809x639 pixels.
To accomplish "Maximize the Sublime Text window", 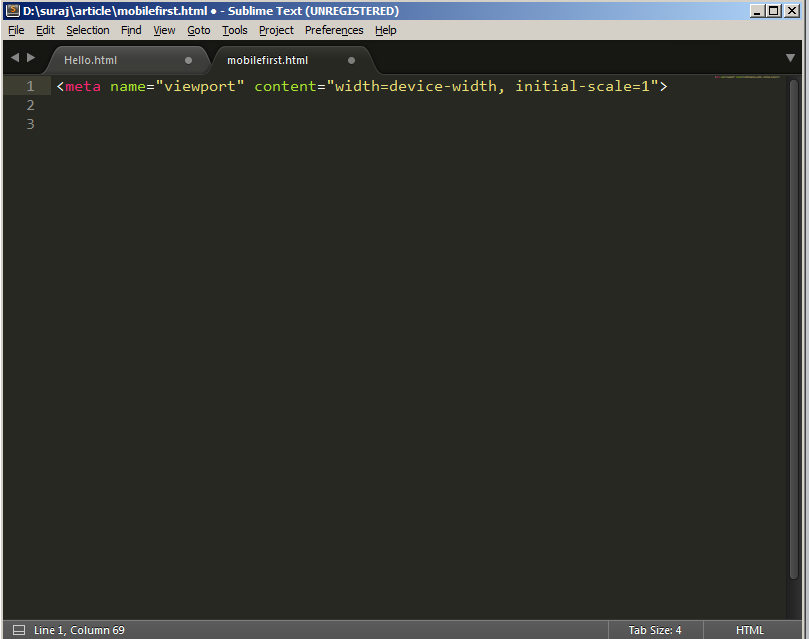I will (x=774, y=10).
